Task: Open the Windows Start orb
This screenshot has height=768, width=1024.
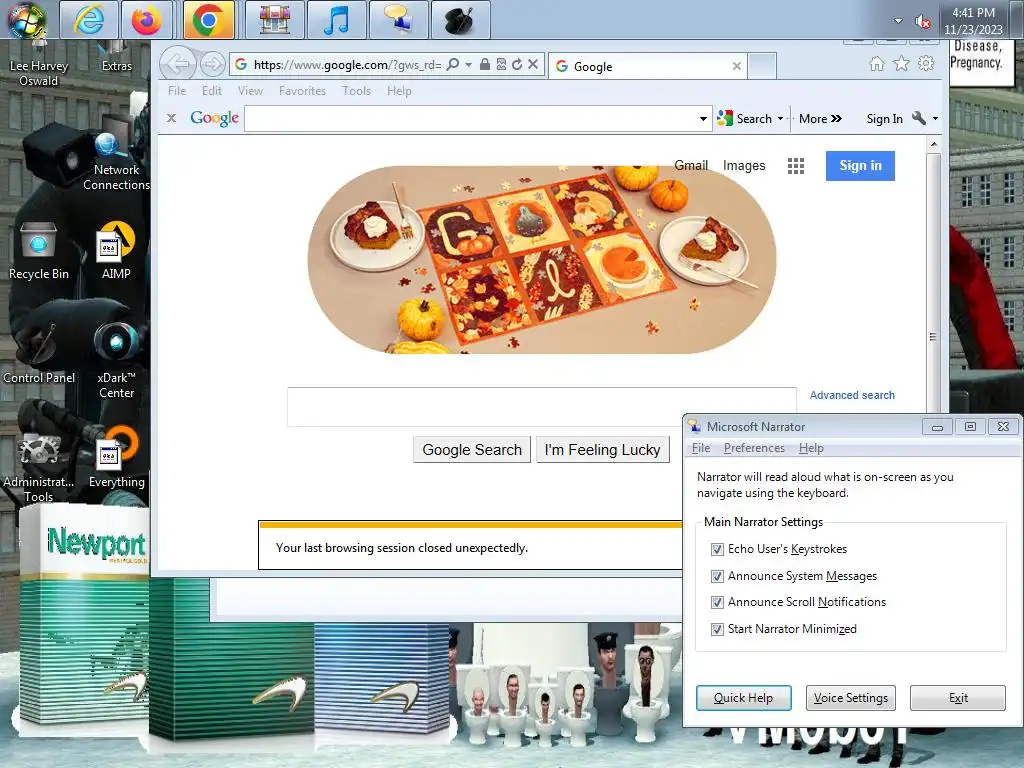Action: [26, 19]
